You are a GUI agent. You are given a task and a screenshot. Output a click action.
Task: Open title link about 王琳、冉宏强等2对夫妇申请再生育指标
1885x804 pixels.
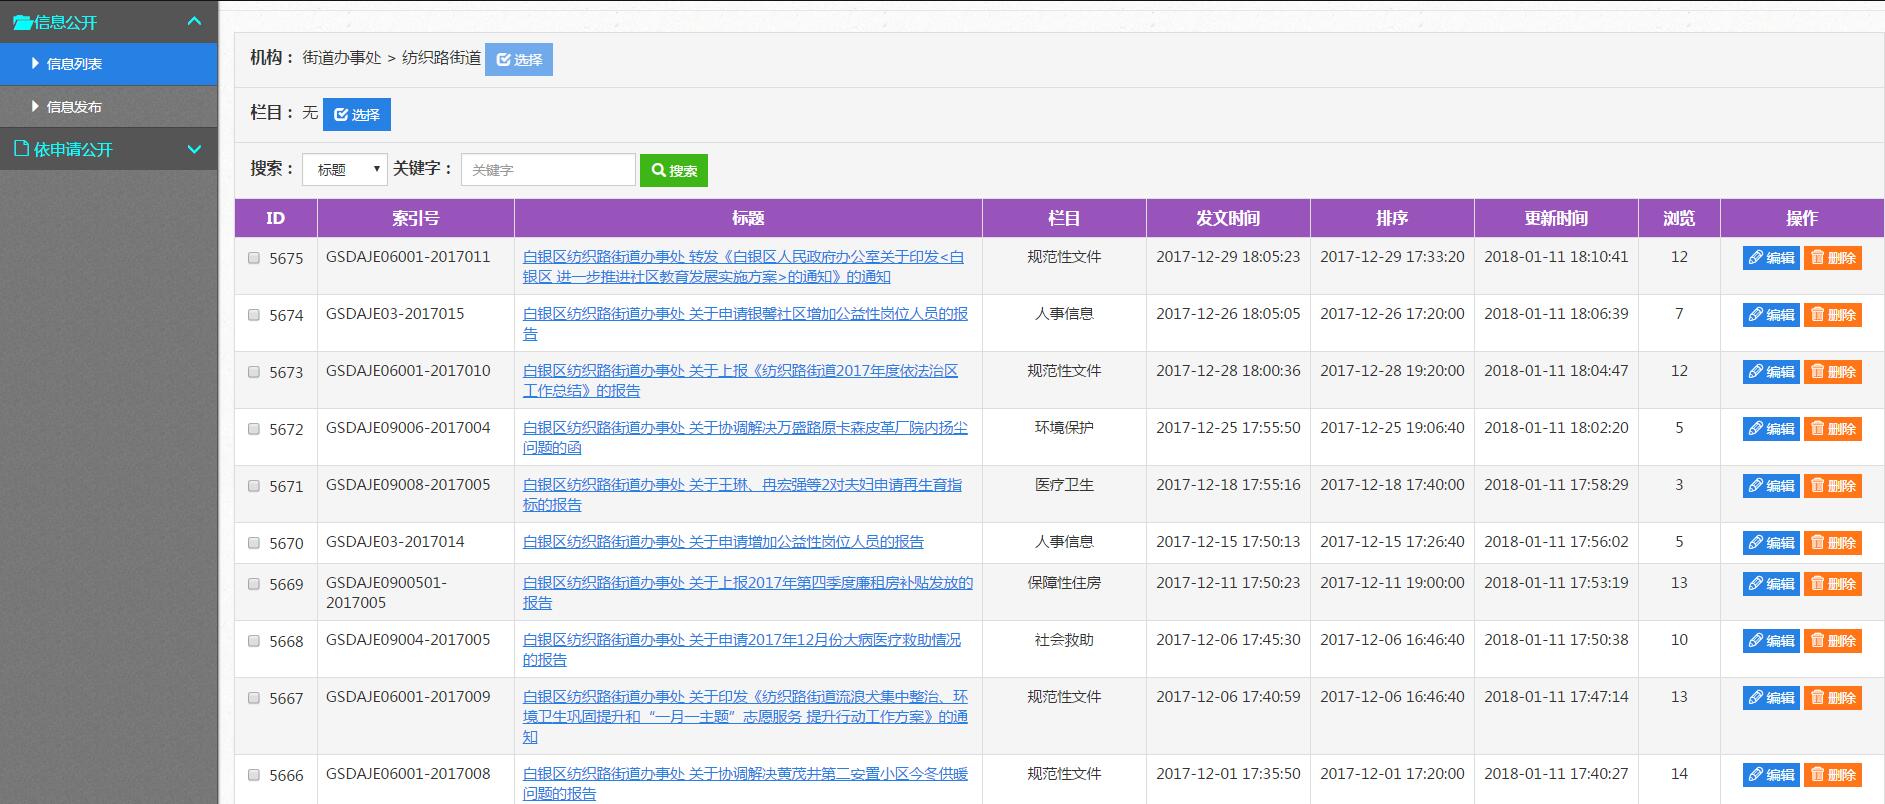pyautogui.click(x=742, y=495)
